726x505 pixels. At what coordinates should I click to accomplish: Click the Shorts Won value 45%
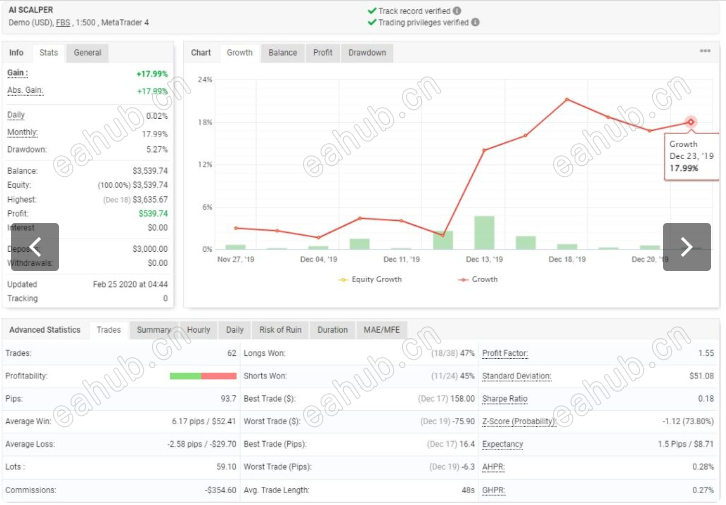pyautogui.click(x=467, y=376)
